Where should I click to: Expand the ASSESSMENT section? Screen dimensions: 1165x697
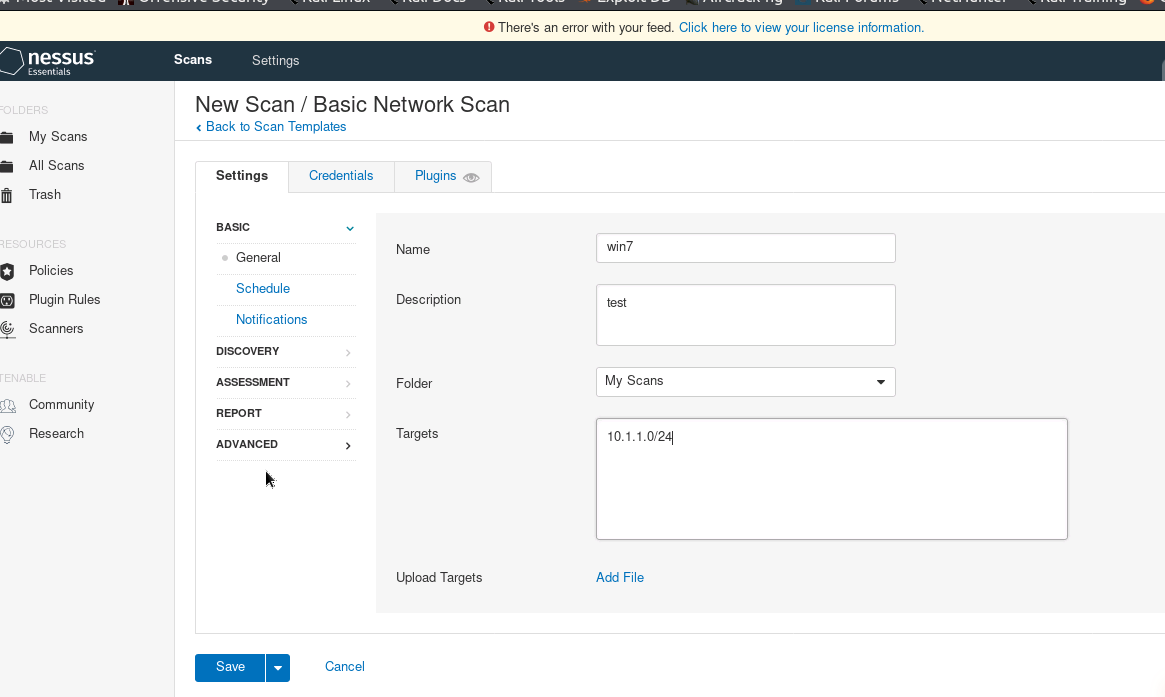pyautogui.click(x=285, y=383)
